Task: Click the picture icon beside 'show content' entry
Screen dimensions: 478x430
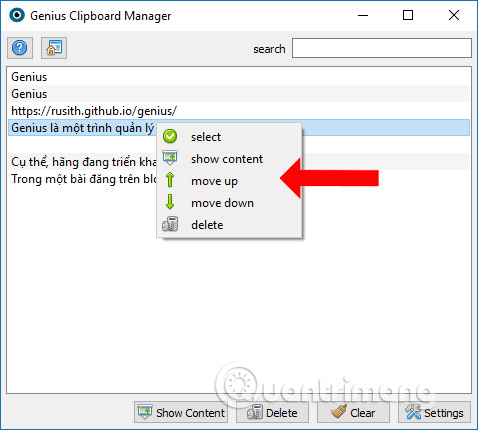Action: (170, 158)
